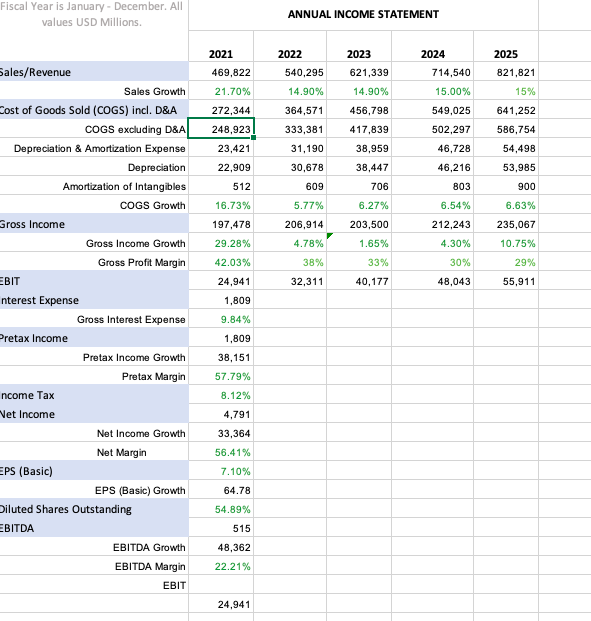This screenshot has width=591, height=621.
Task: Select the 2025 Amortization value 900
Action: [x=506, y=186]
